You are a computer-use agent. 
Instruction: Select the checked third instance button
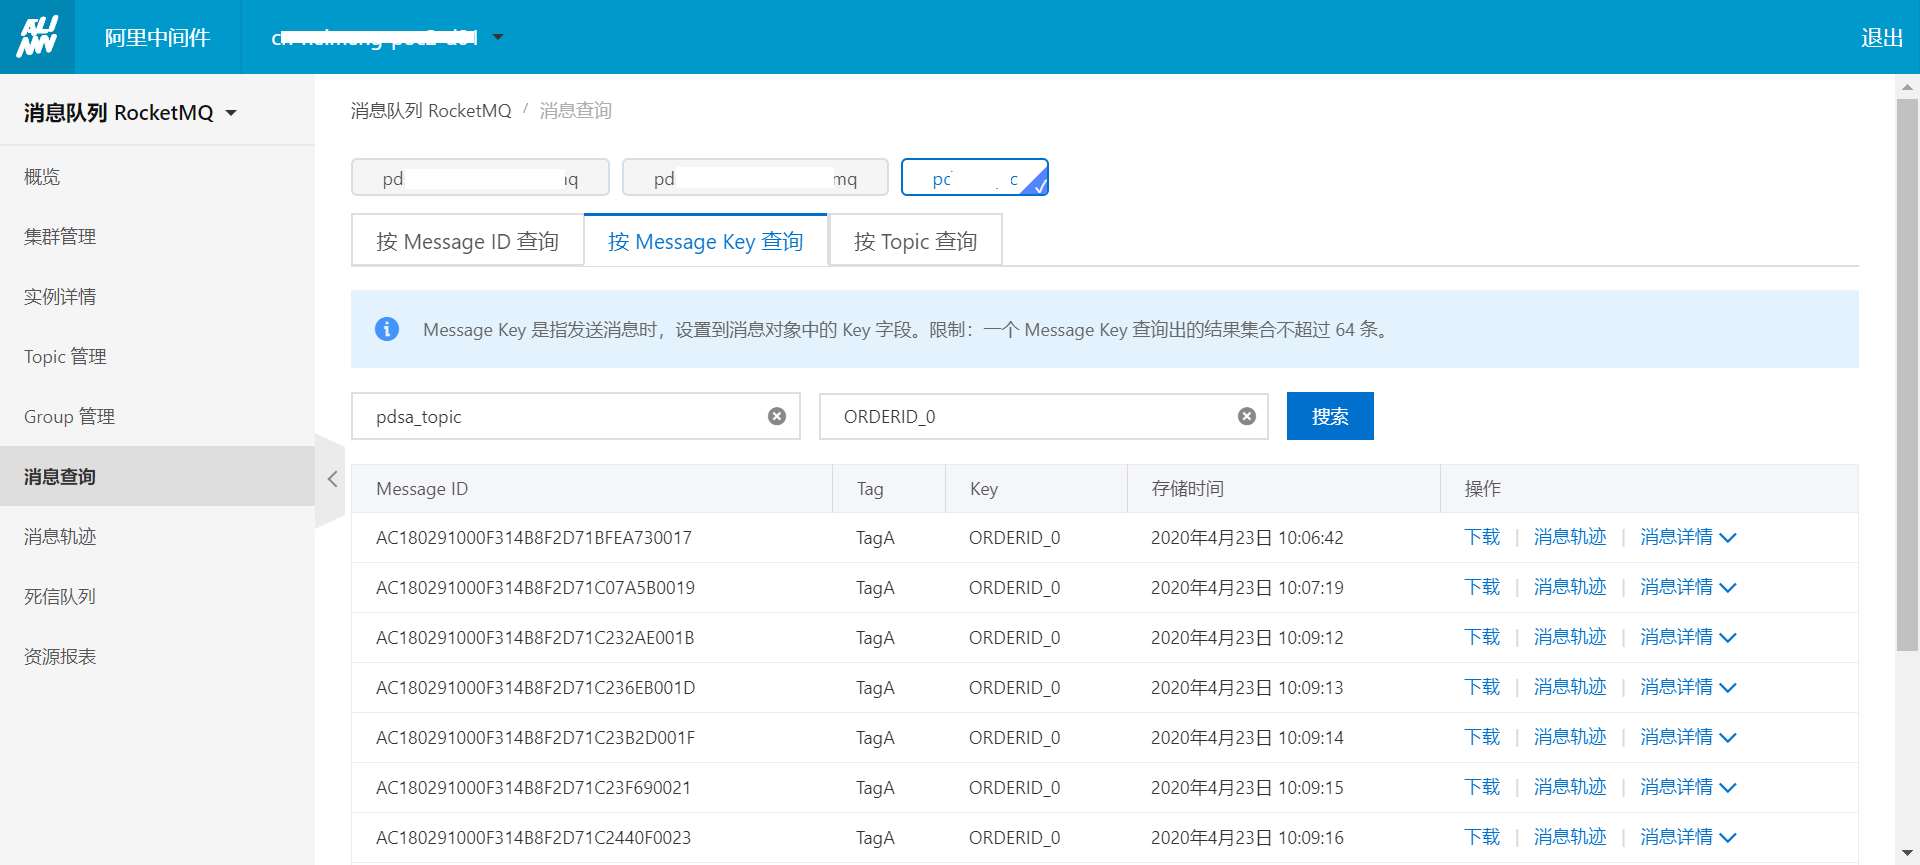975,177
